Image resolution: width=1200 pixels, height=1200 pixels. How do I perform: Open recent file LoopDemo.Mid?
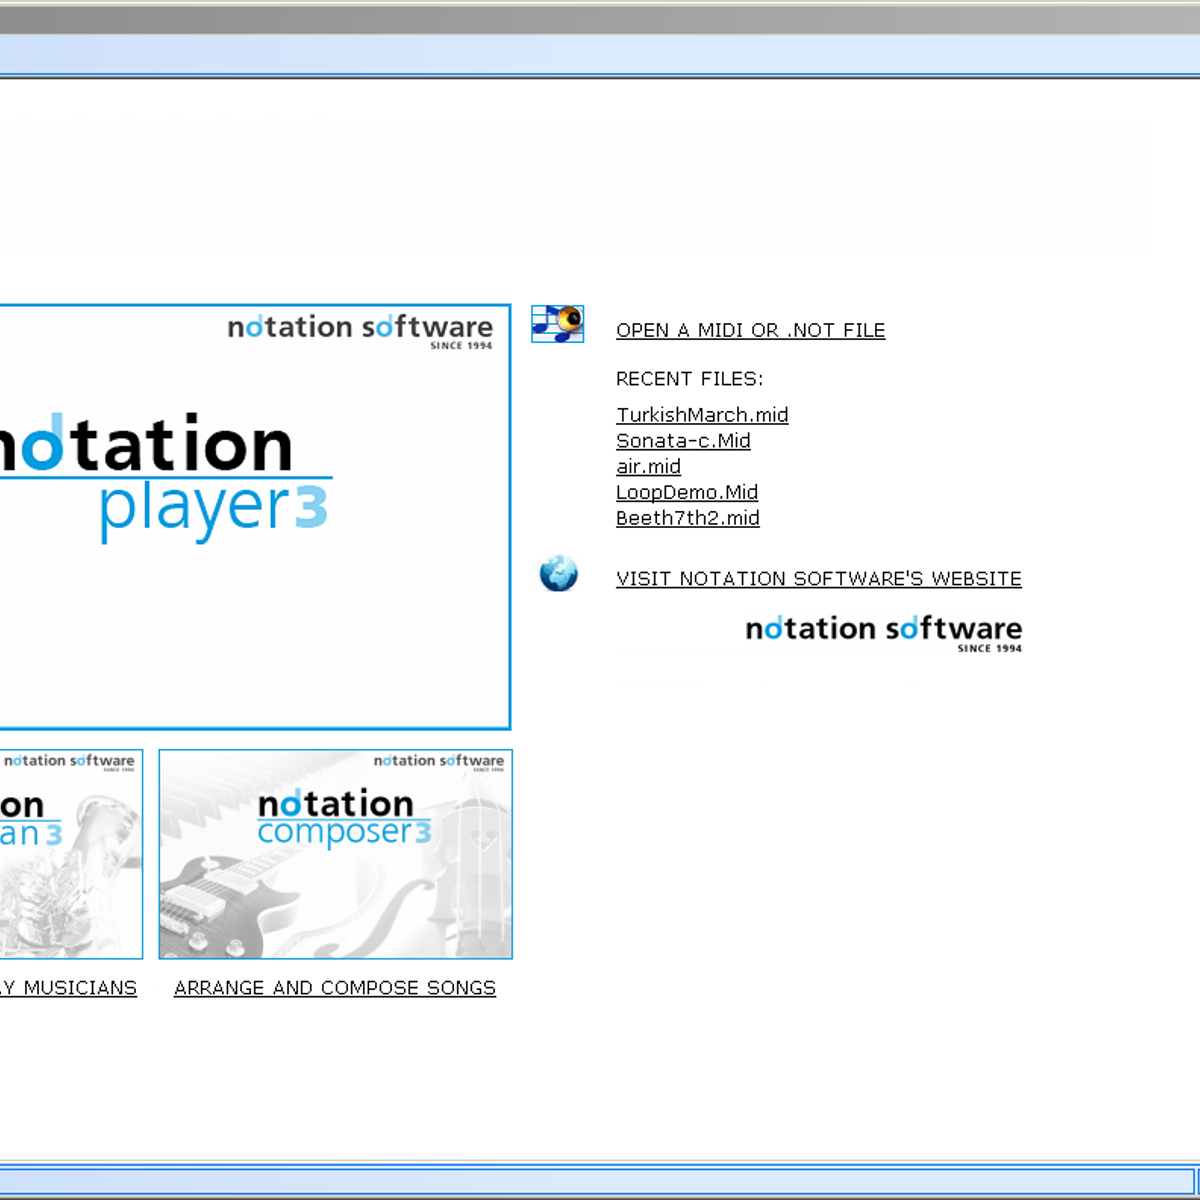coord(687,493)
